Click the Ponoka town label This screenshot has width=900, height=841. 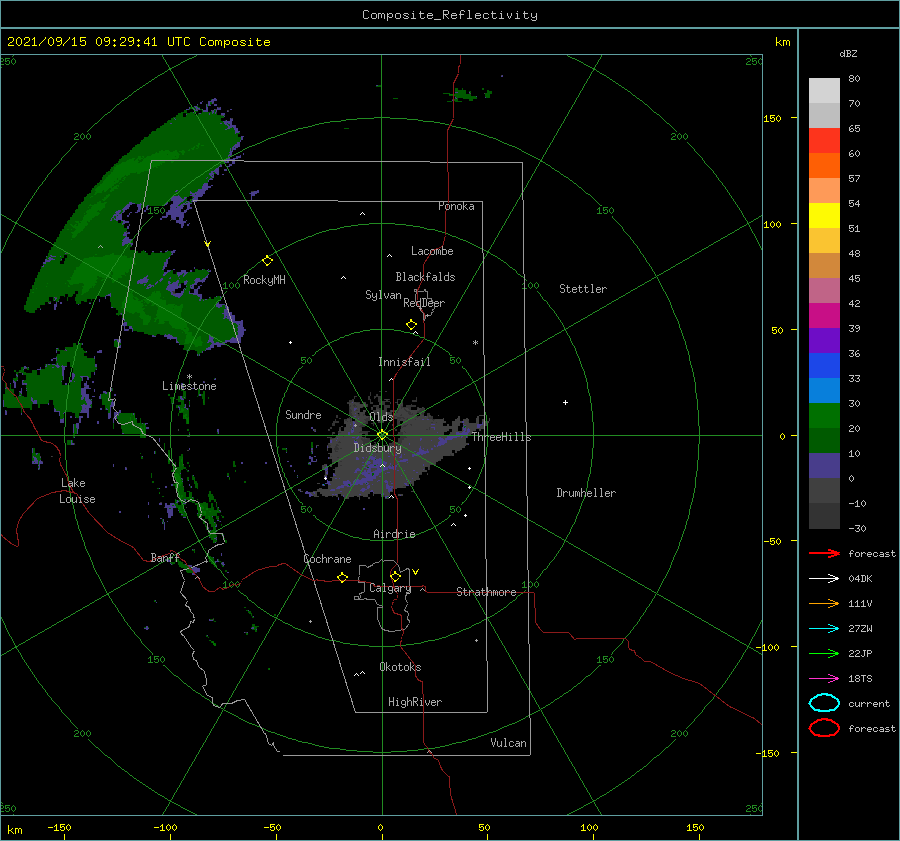pos(456,206)
